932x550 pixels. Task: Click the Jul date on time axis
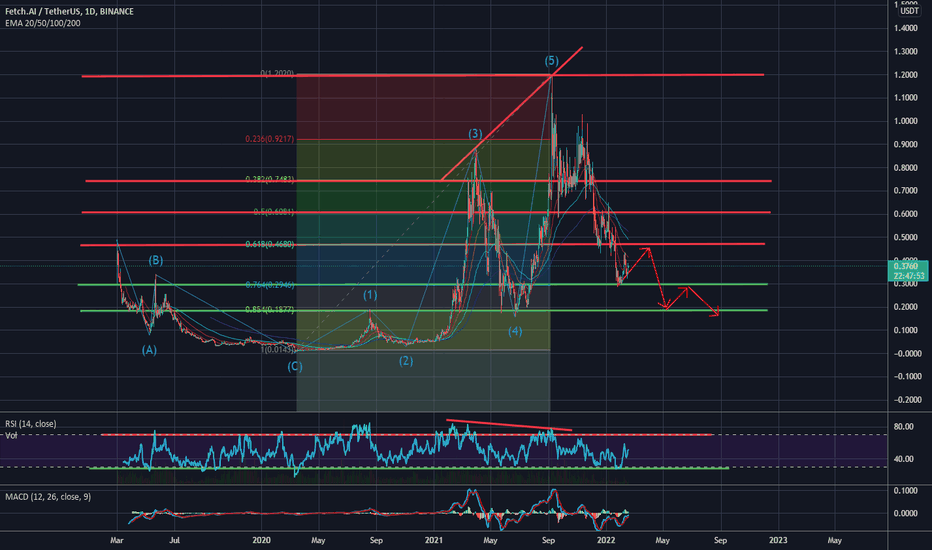(x=174, y=540)
